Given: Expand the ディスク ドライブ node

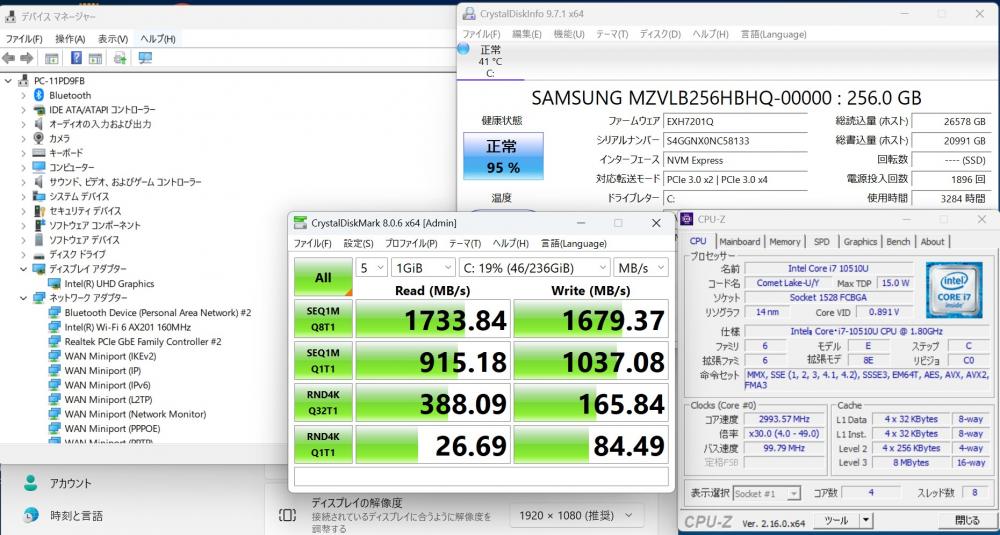Looking at the screenshot, I should (23, 254).
